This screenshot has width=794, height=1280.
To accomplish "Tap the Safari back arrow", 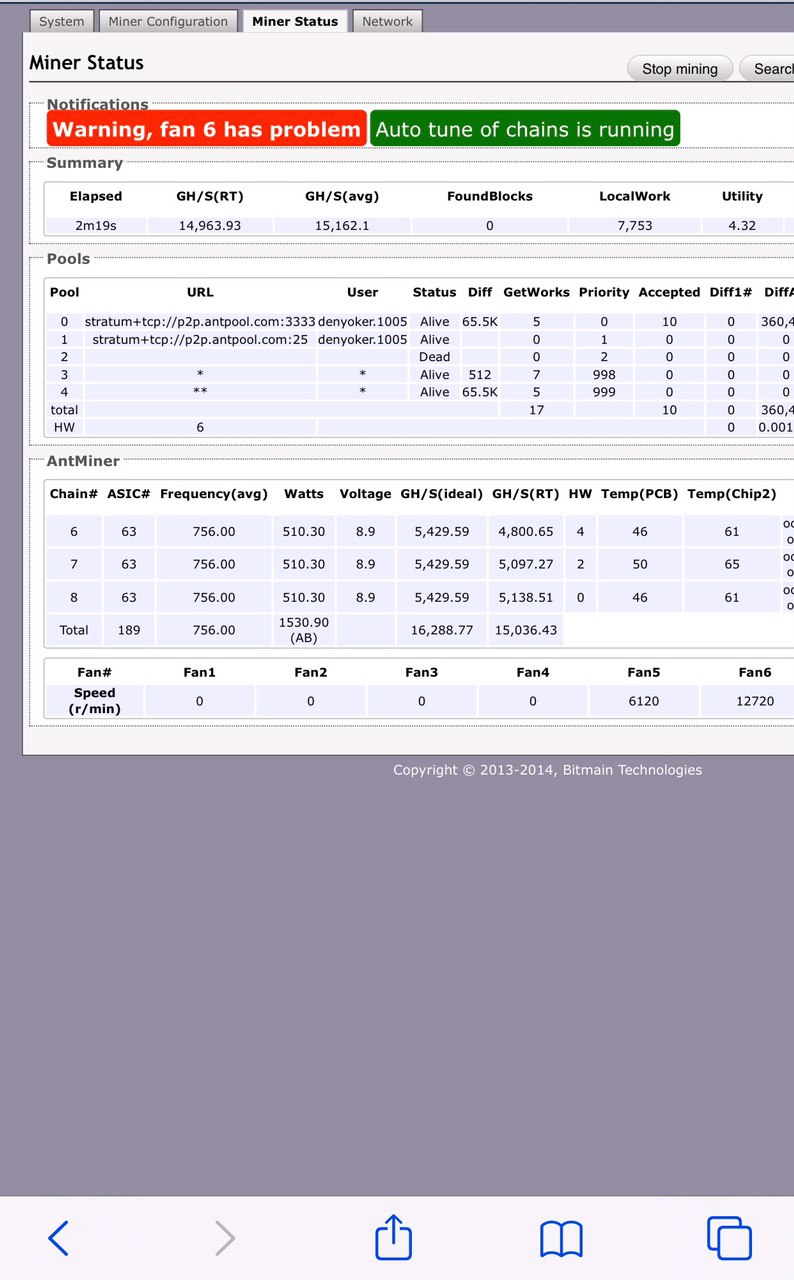I will pyautogui.click(x=59, y=1238).
